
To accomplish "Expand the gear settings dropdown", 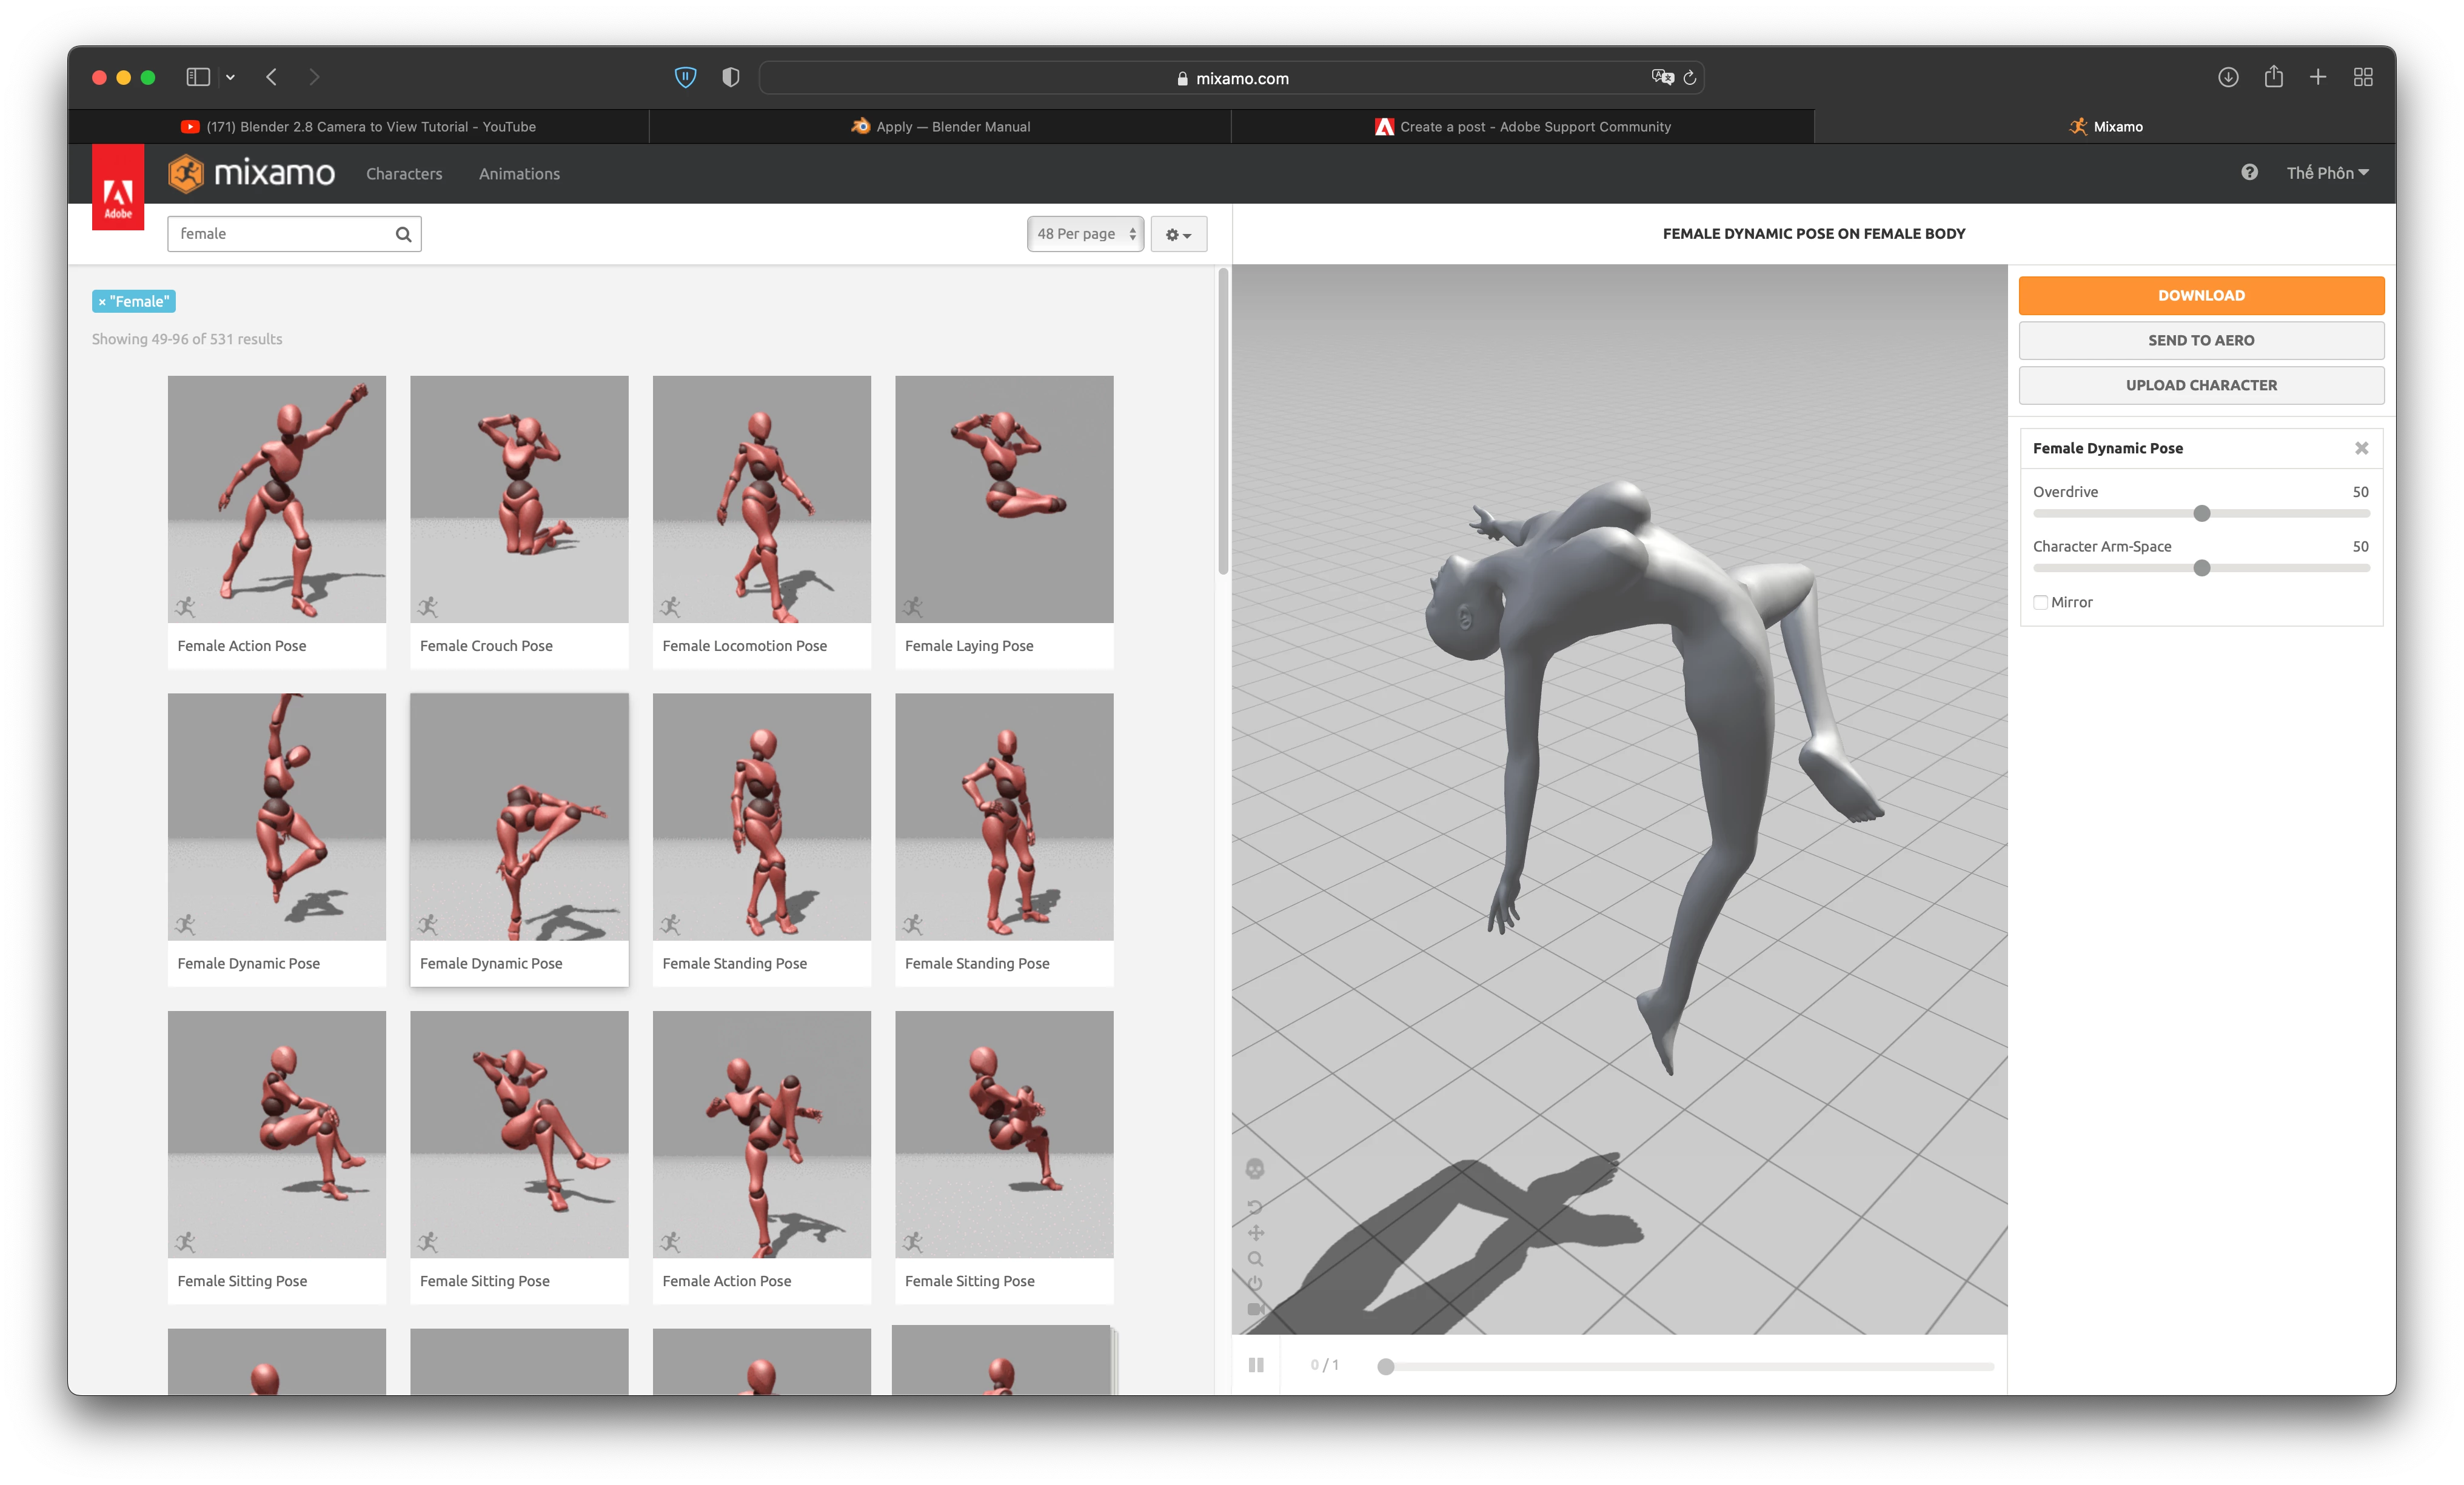I will coord(1178,234).
